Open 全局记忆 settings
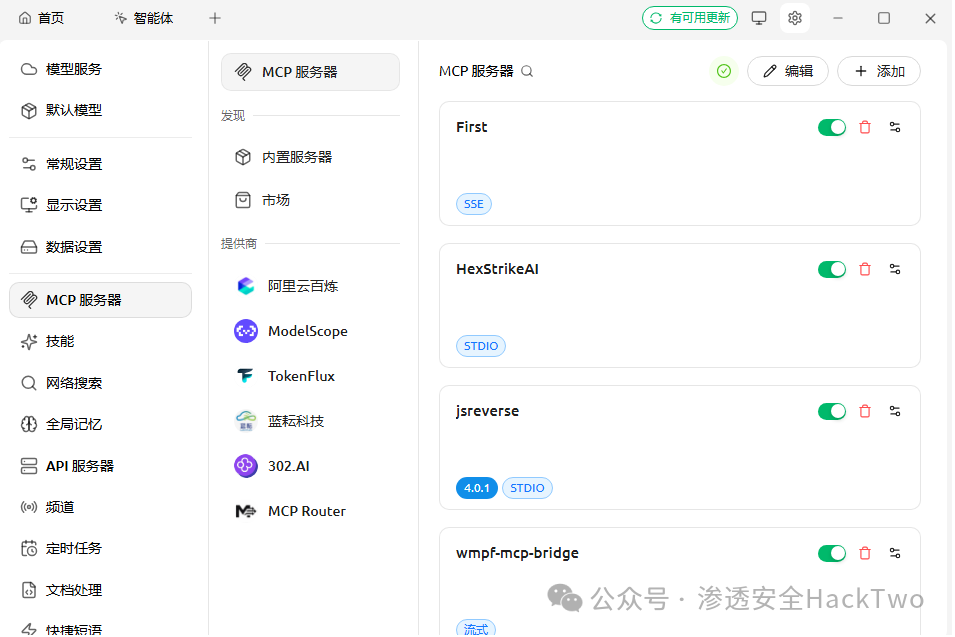 tap(100, 424)
